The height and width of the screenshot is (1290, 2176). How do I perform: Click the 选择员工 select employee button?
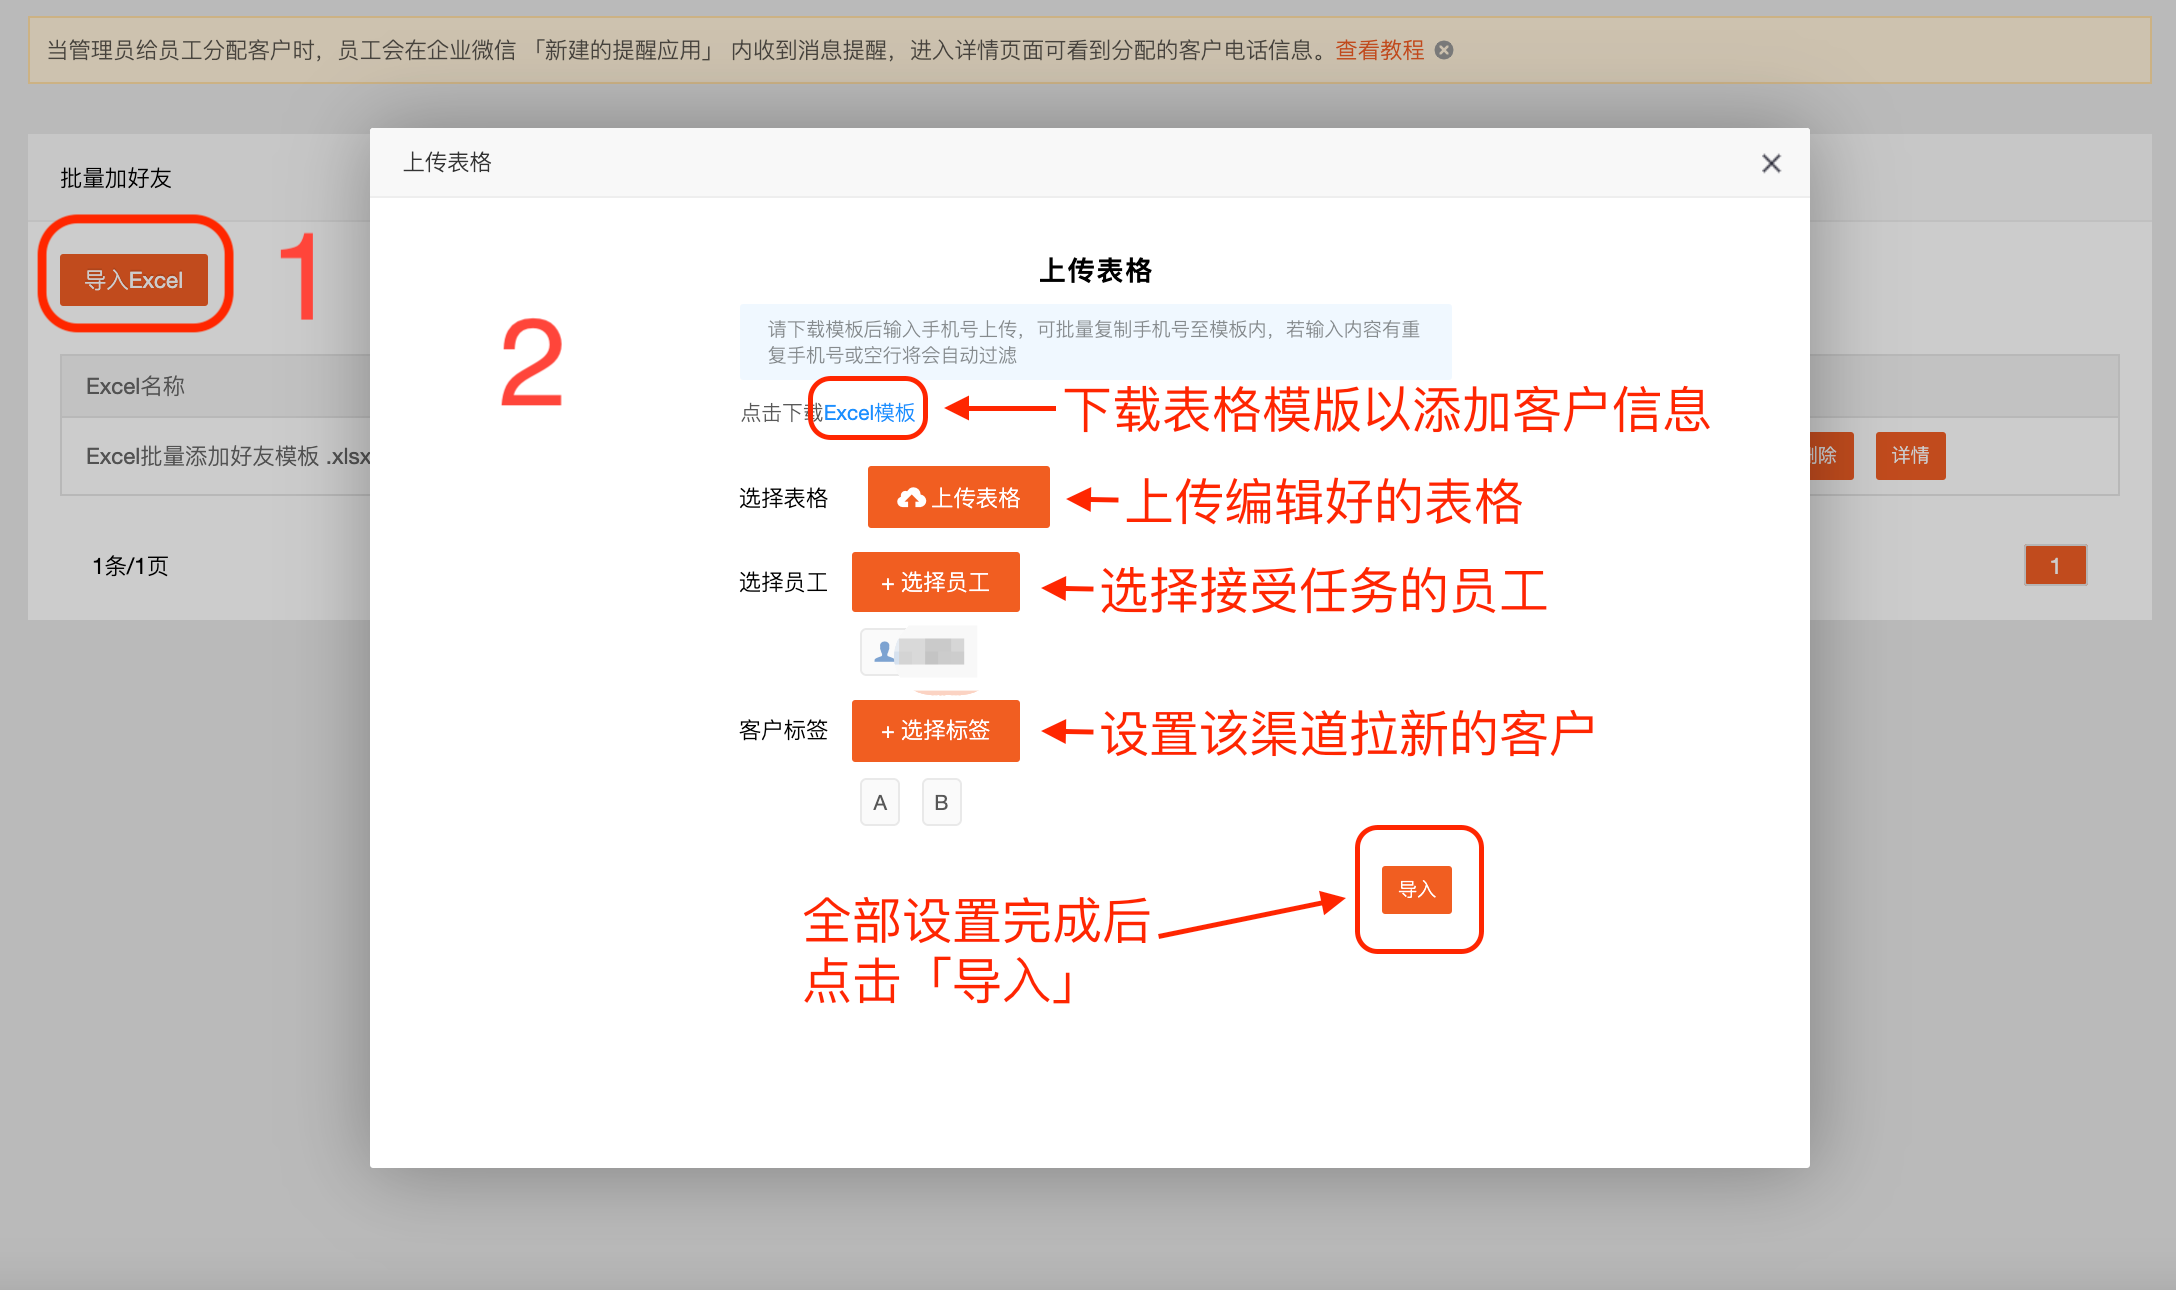[x=935, y=582]
